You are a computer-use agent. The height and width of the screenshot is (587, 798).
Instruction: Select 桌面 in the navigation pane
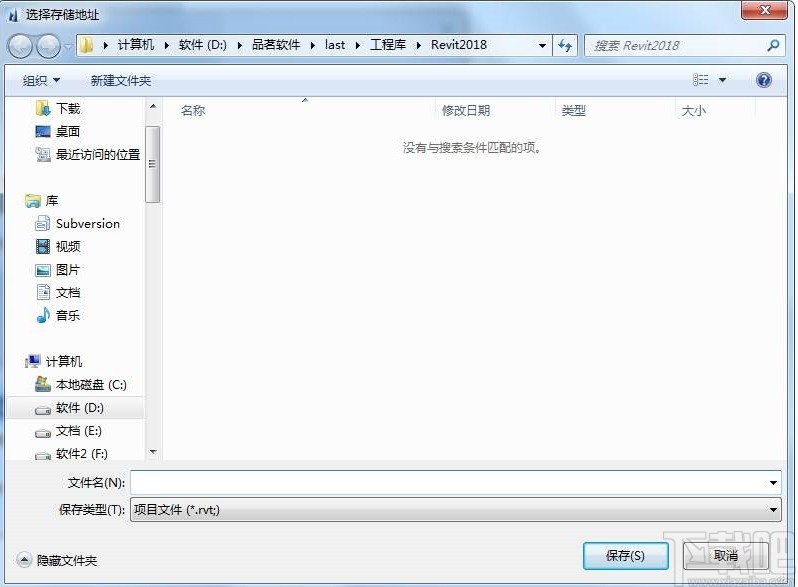pyautogui.click(x=58, y=132)
